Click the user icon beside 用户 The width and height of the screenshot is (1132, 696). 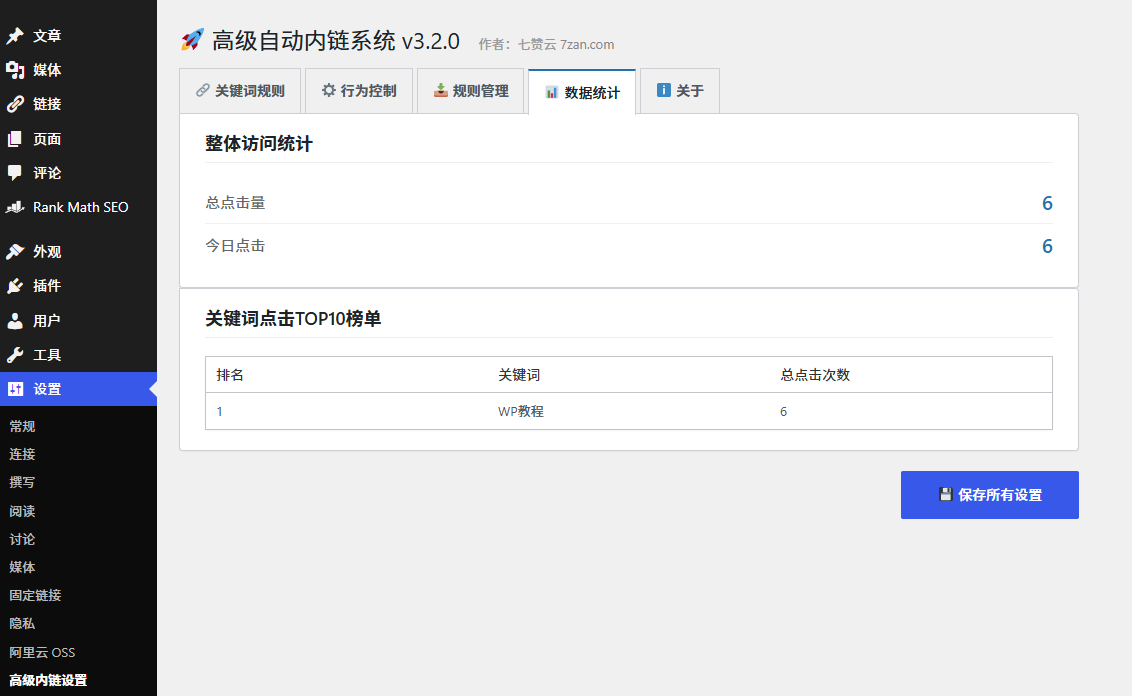[x=15, y=321]
